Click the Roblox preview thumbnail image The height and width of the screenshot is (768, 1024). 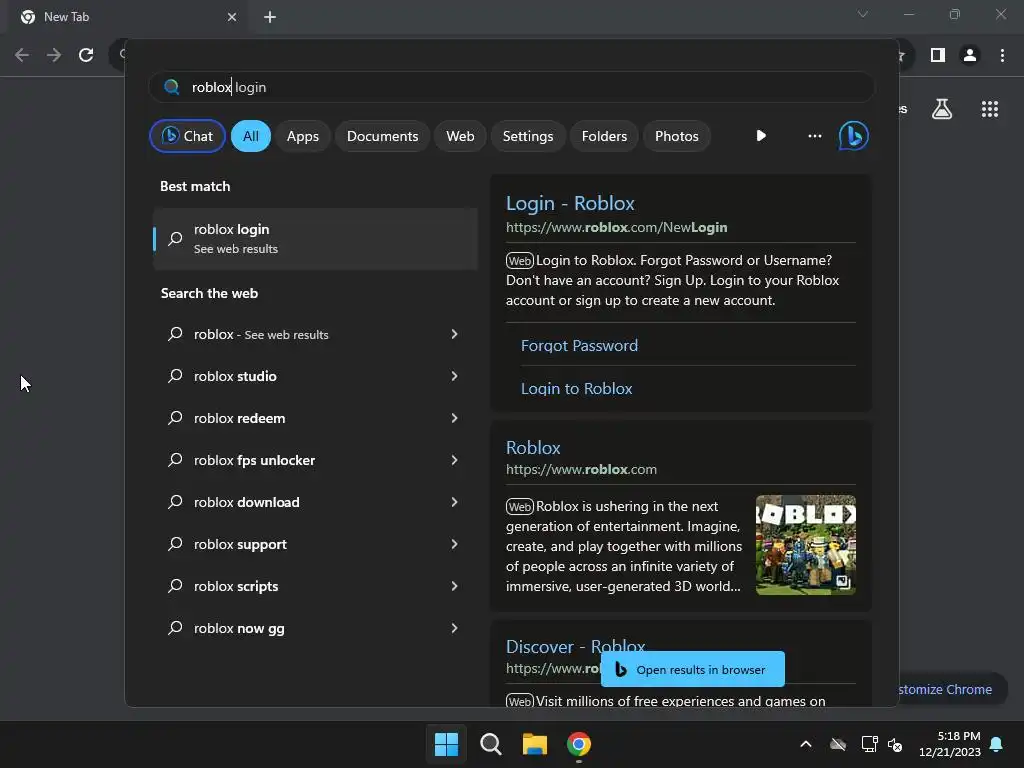pyautogui.click(x=806, y=545)
